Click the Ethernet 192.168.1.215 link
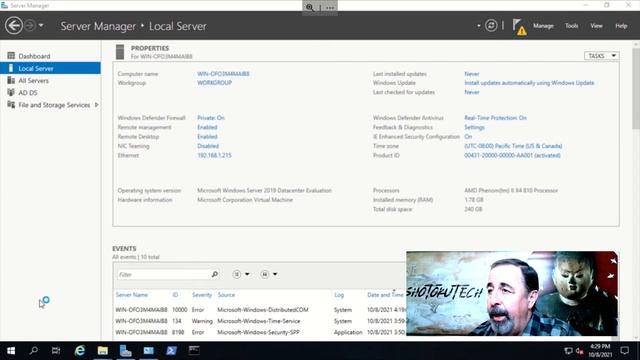Image resolution: width=640 pixels, height=360 pixels. coord(214,156)
